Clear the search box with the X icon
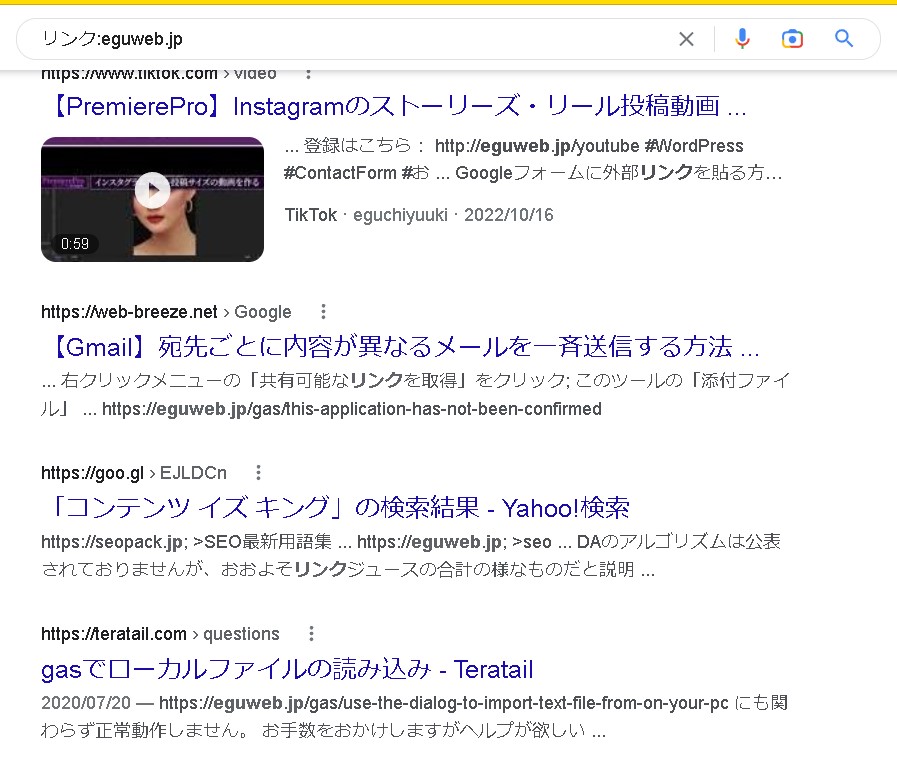897x781 pixels. 686,39
